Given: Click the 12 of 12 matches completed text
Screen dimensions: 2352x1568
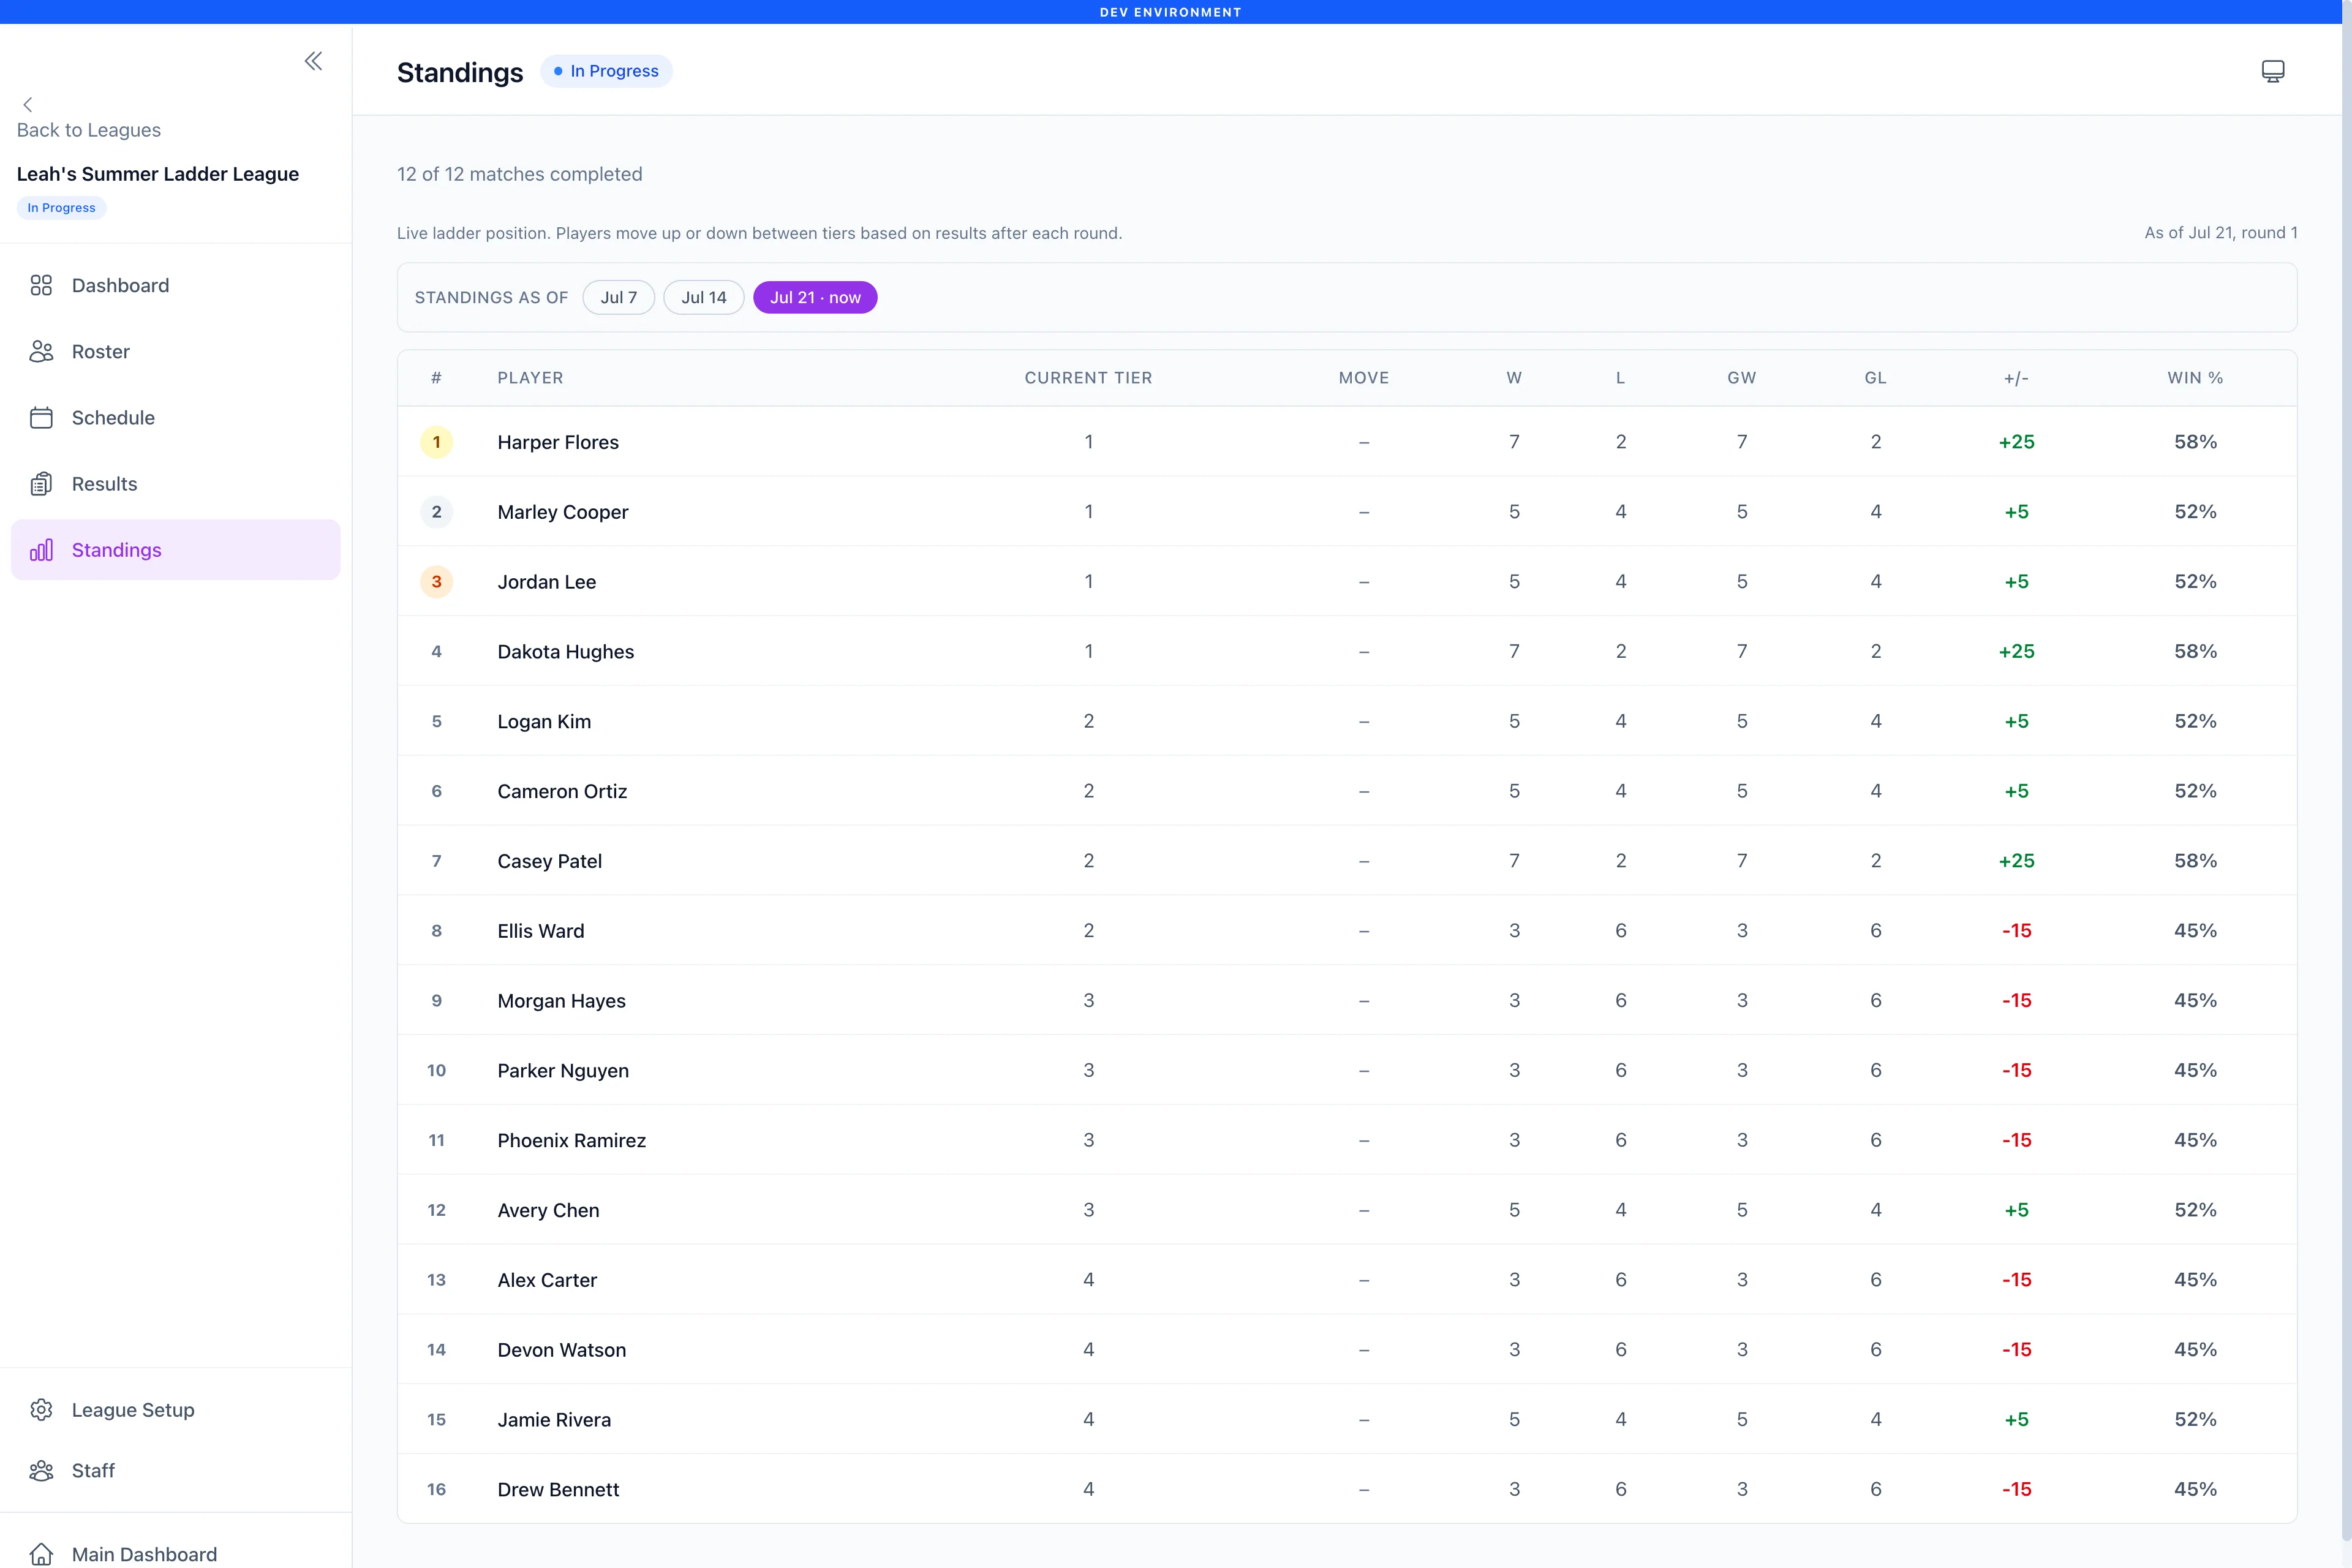Looking at the screenshot, I should click(x=520, y=174).
